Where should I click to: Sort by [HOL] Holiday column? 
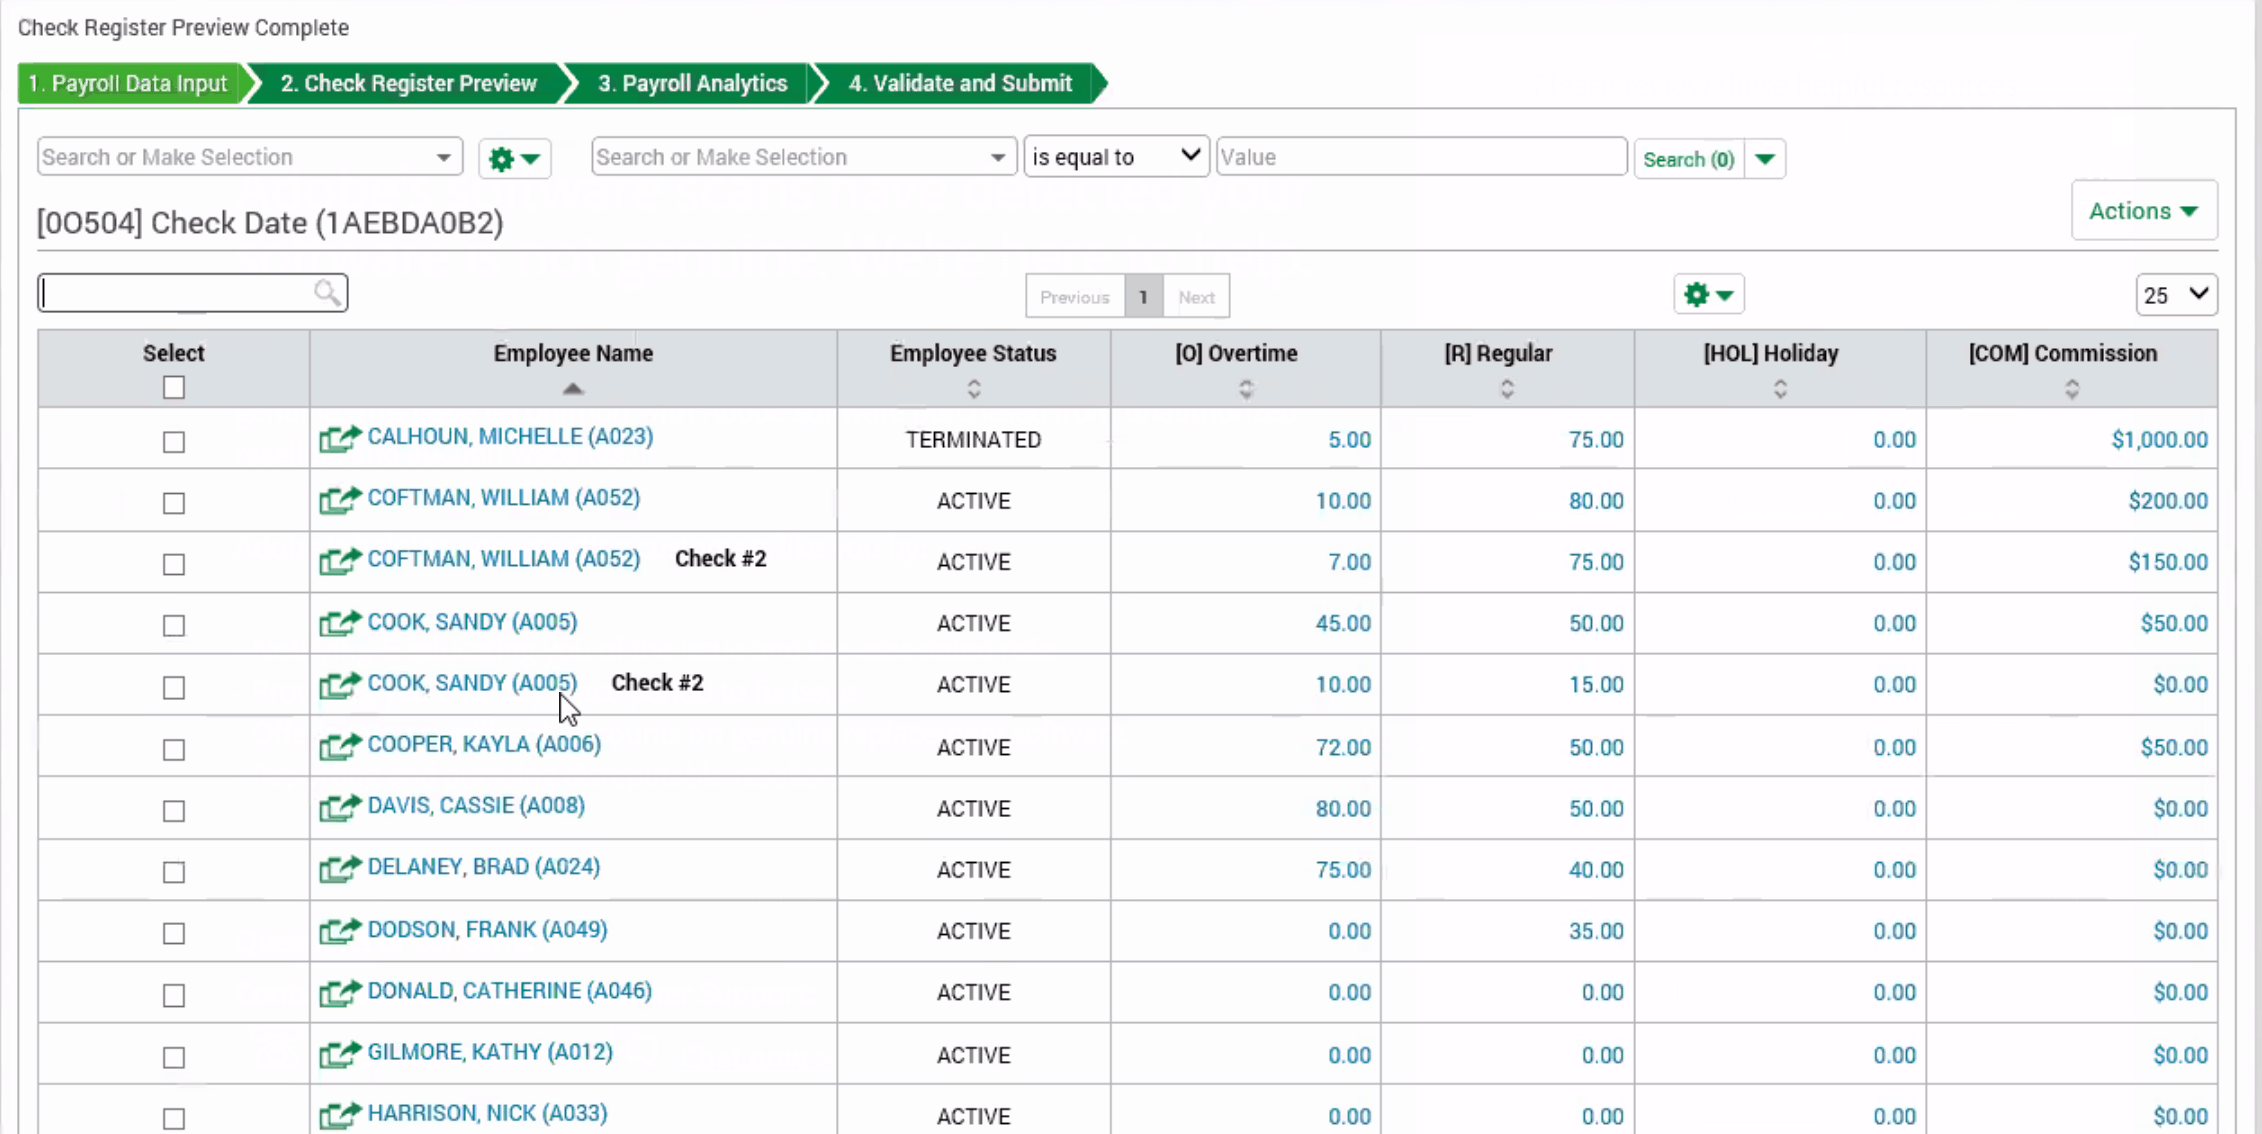[x=1780, y=389]
